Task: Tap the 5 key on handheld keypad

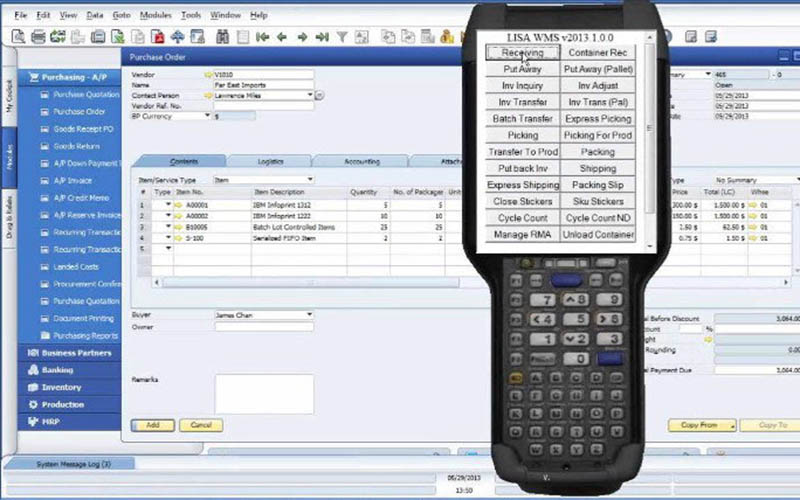Action: point(576,319)
